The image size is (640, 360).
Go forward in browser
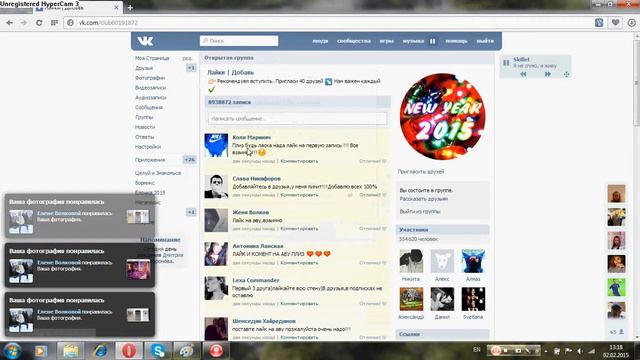pyautogui.click(x=24, y=23)
